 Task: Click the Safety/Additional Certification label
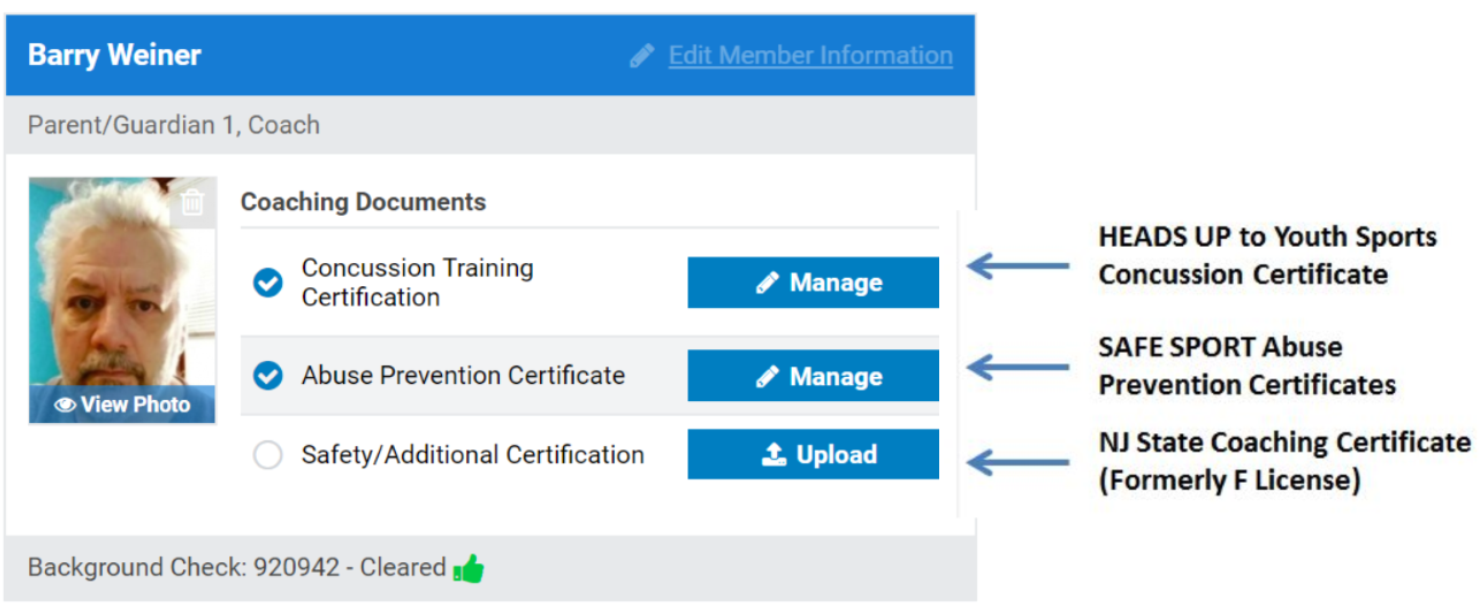[x=472, y=455]
